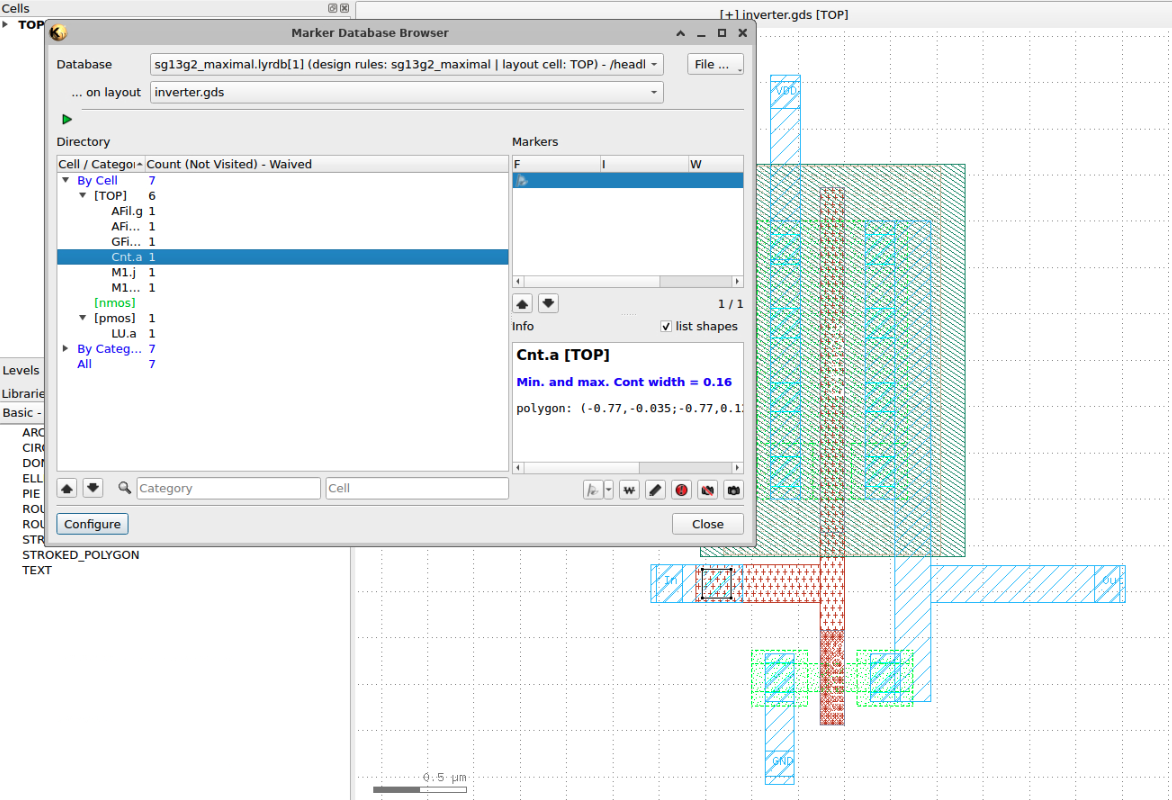
Task: Select the M1.j rule row
Action: 283,272
